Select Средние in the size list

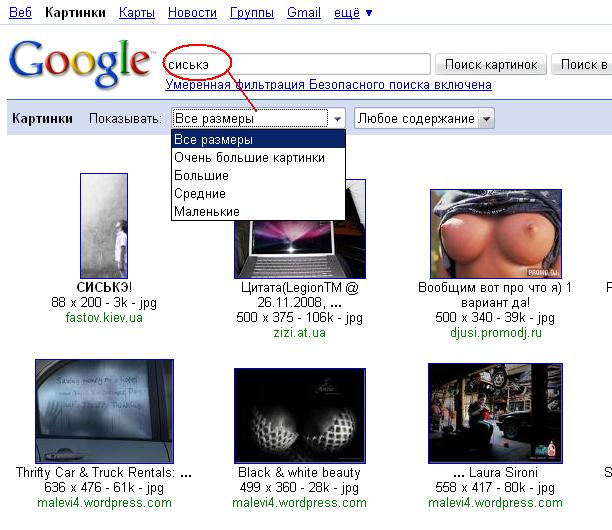point(258,193)
